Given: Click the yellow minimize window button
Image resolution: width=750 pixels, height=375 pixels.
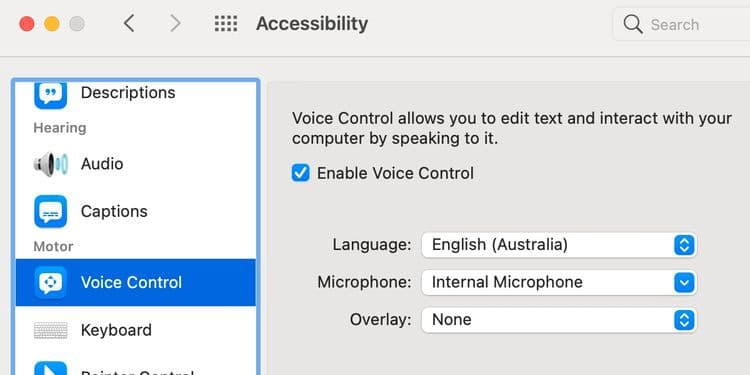Looking at the screenshot, I should coord(52,24).
